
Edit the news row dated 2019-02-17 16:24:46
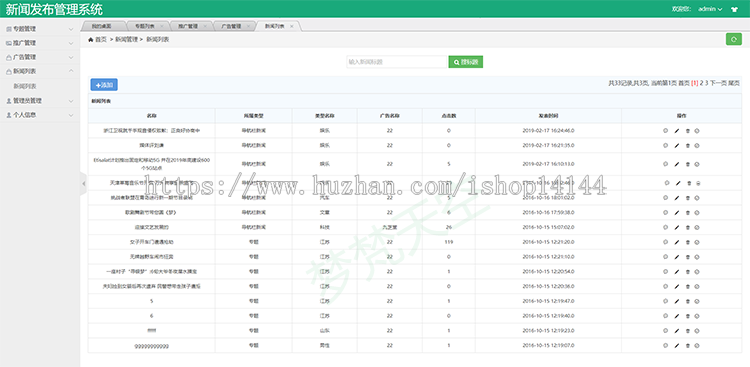[x=676, y=131]
